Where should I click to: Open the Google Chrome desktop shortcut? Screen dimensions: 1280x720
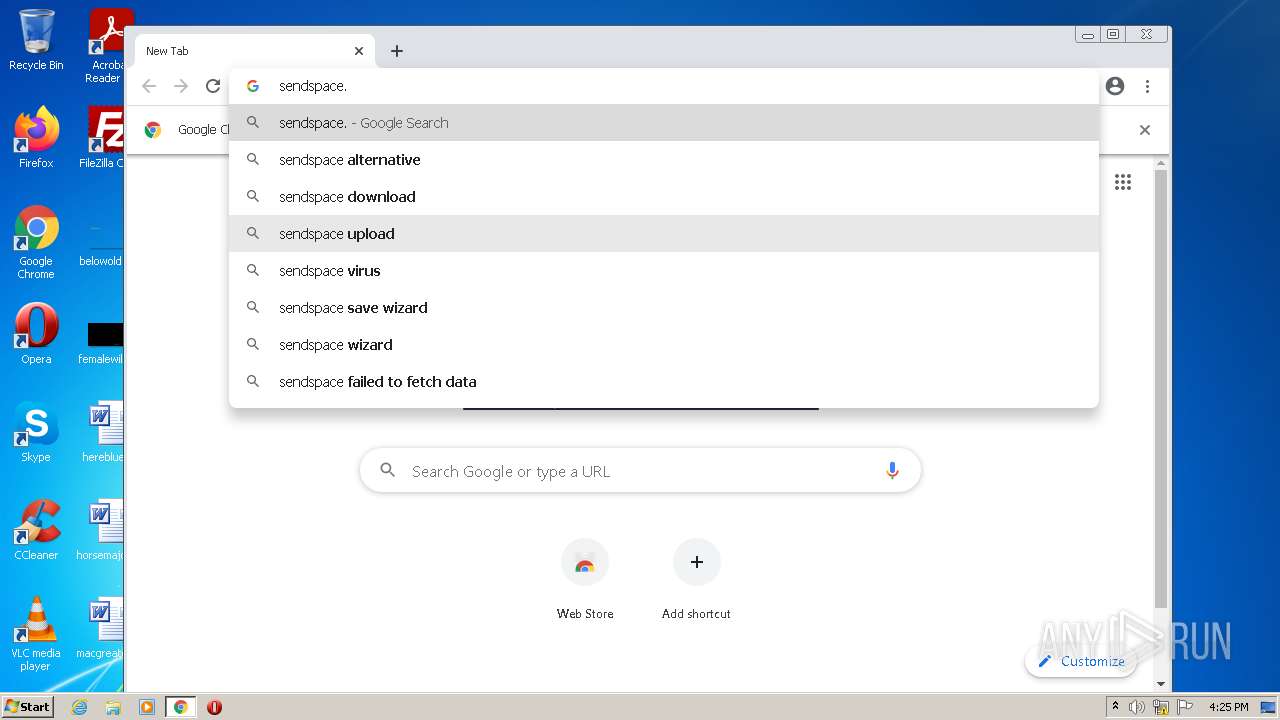pyautogui.click(x=36, y=242)
